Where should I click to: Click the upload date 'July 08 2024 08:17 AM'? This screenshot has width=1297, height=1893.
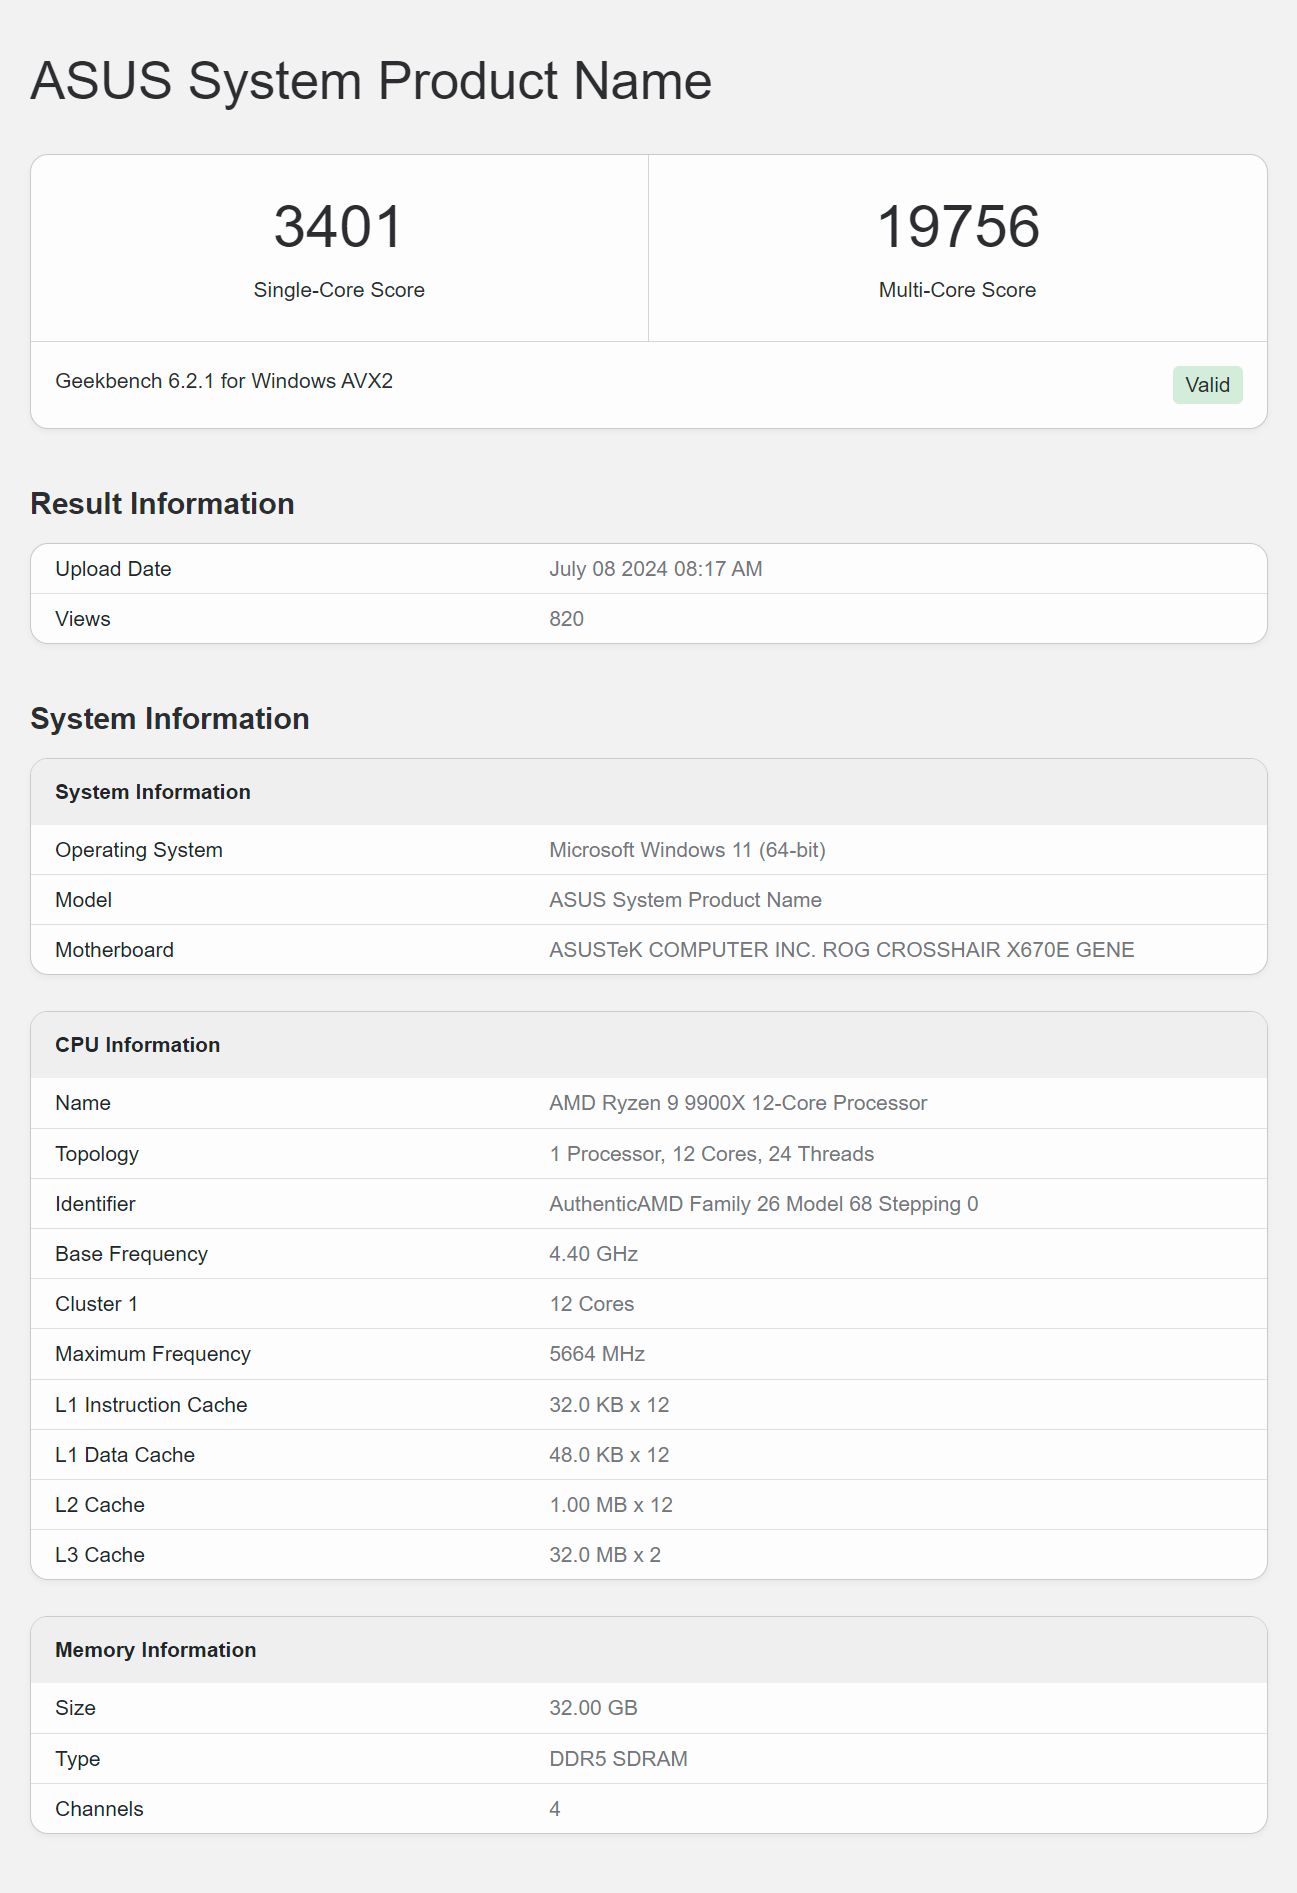[655, 569]
